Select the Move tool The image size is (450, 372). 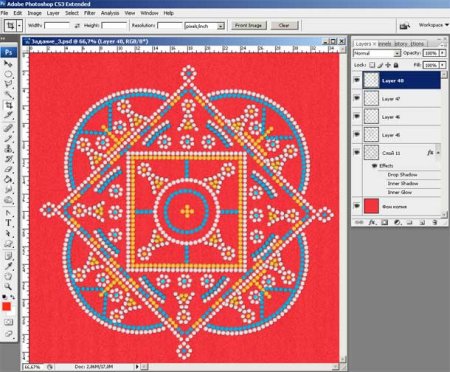point(8,64)
